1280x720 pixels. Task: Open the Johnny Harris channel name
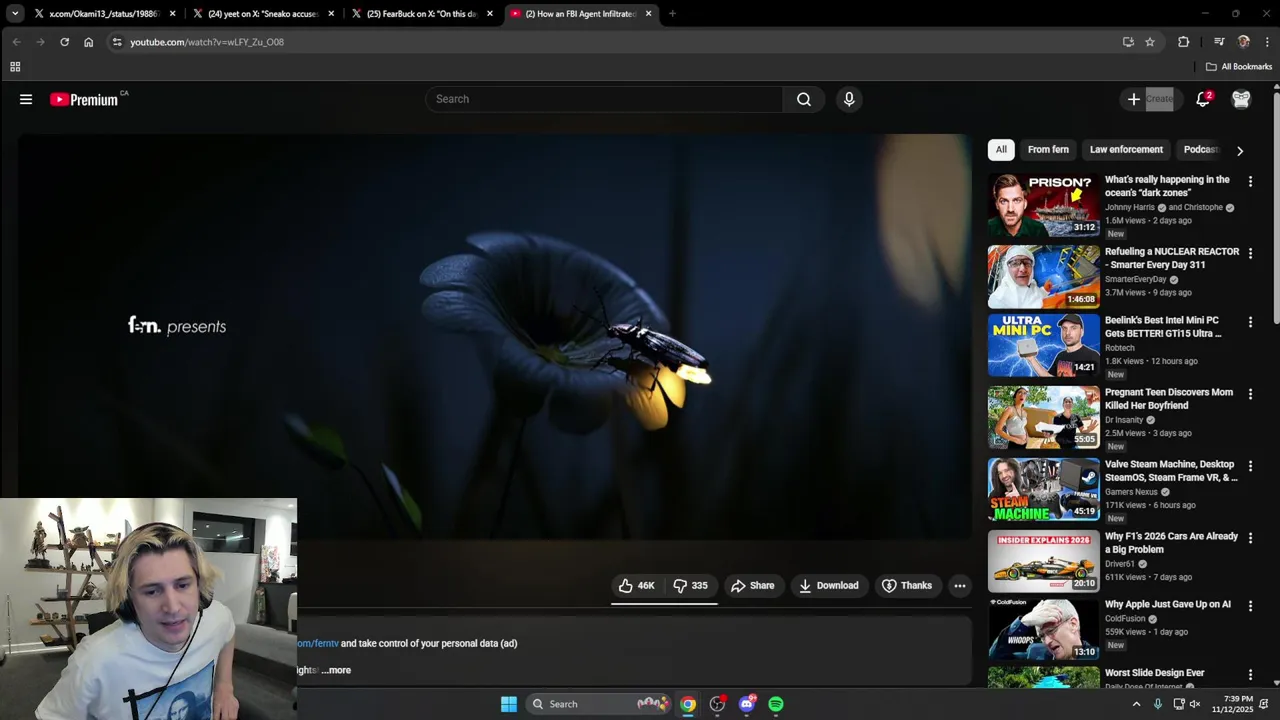[x=1129, y=207]
